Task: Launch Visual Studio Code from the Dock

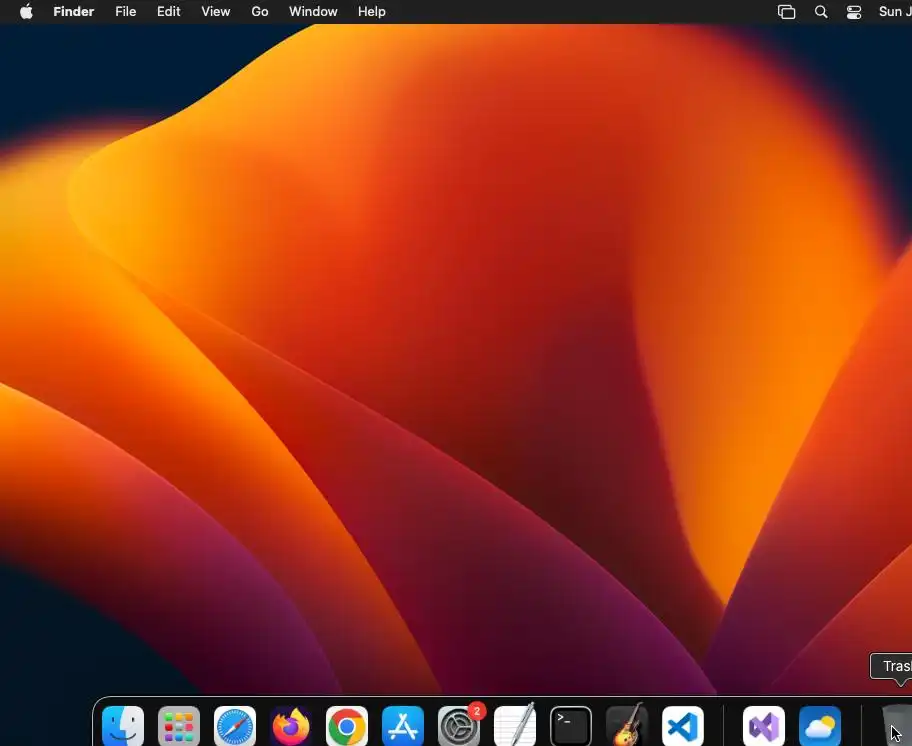Action: point(683,726)
